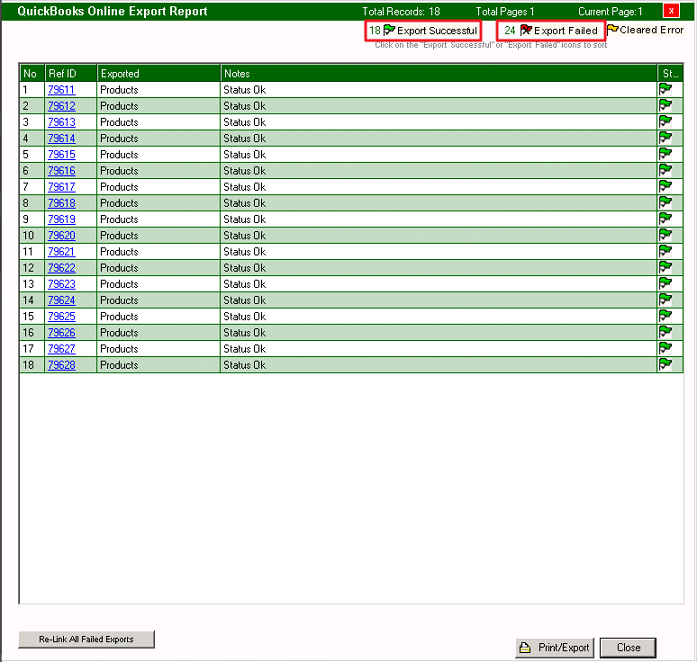
Task: Click the Exported column header
Action: click(159, 73)
